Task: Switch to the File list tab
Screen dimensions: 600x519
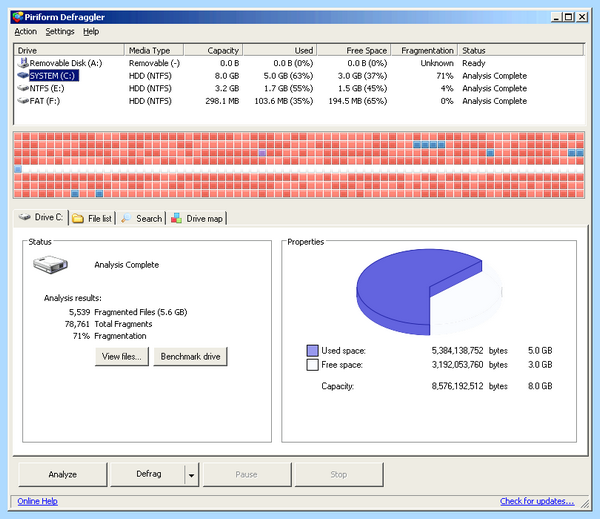Action: tap(92, 219)
